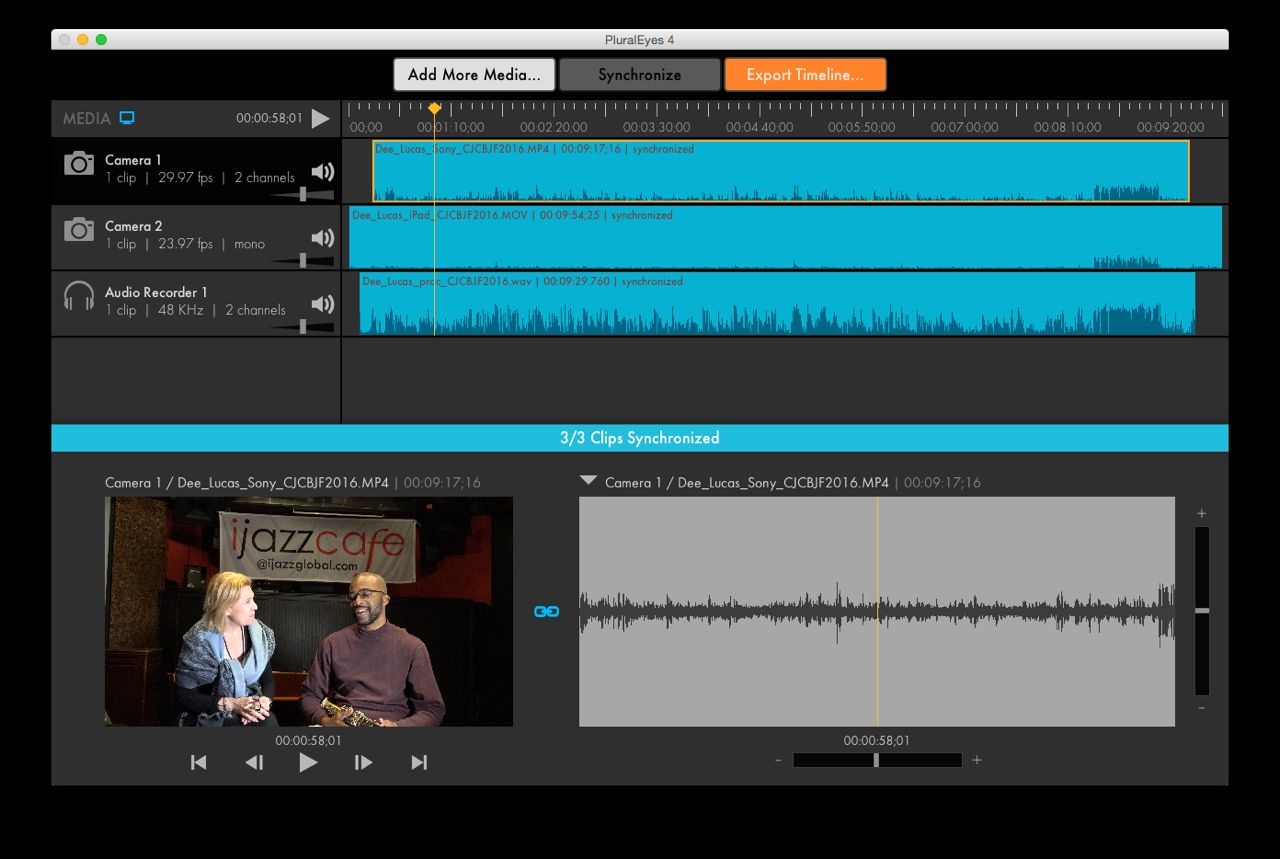Jump to the end of the clip
Screen dimensions: 1280x859
click(x=419, y=763)
